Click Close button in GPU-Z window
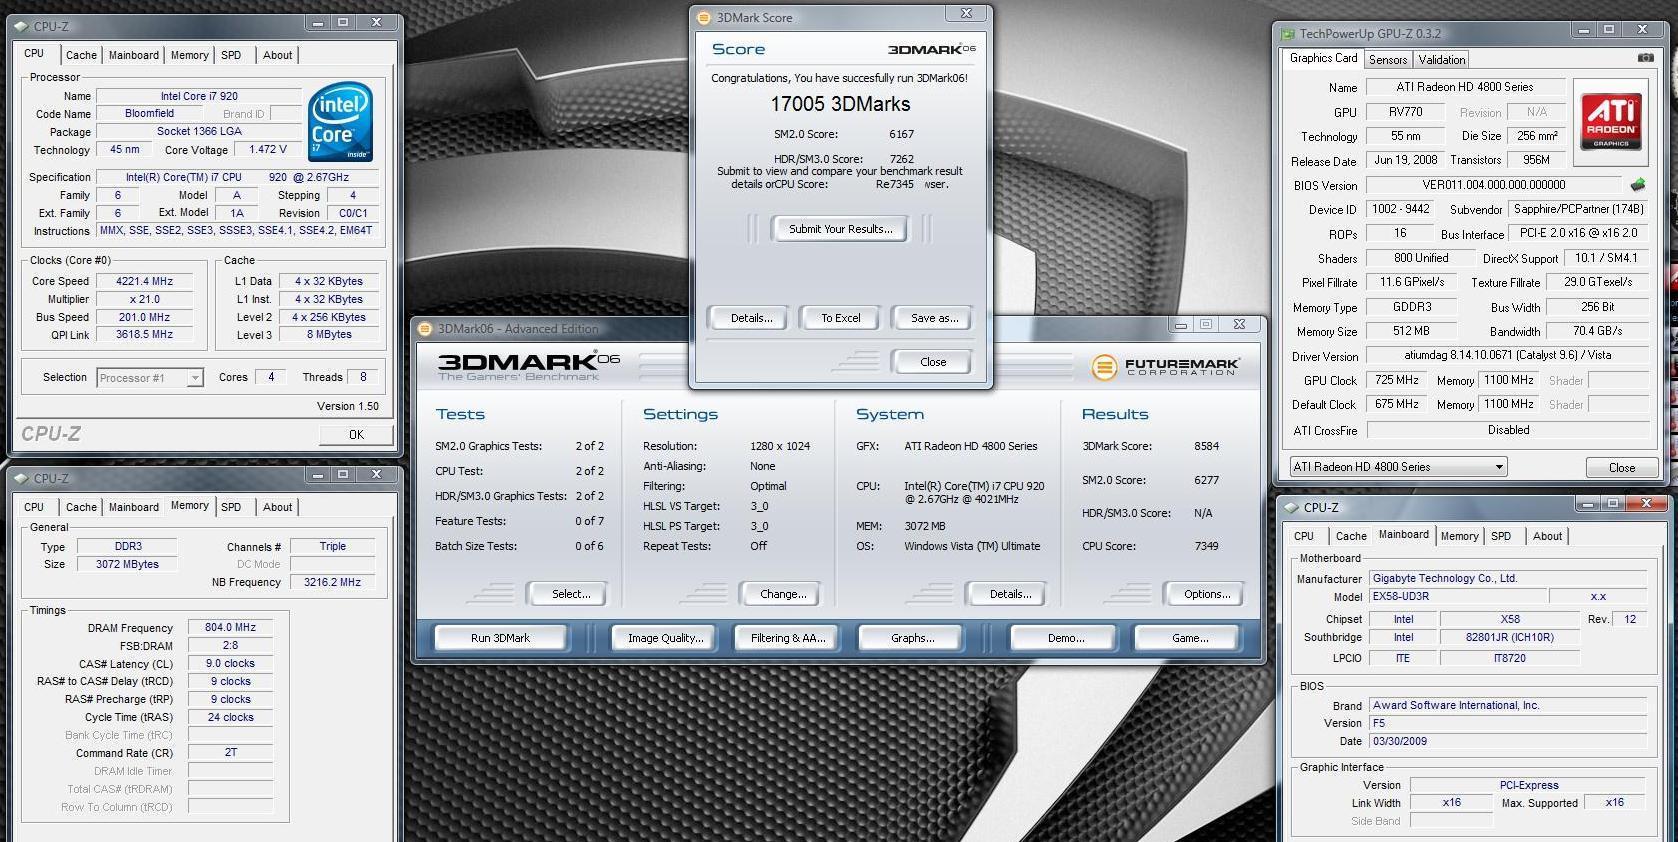 (x=1622, y=467)
